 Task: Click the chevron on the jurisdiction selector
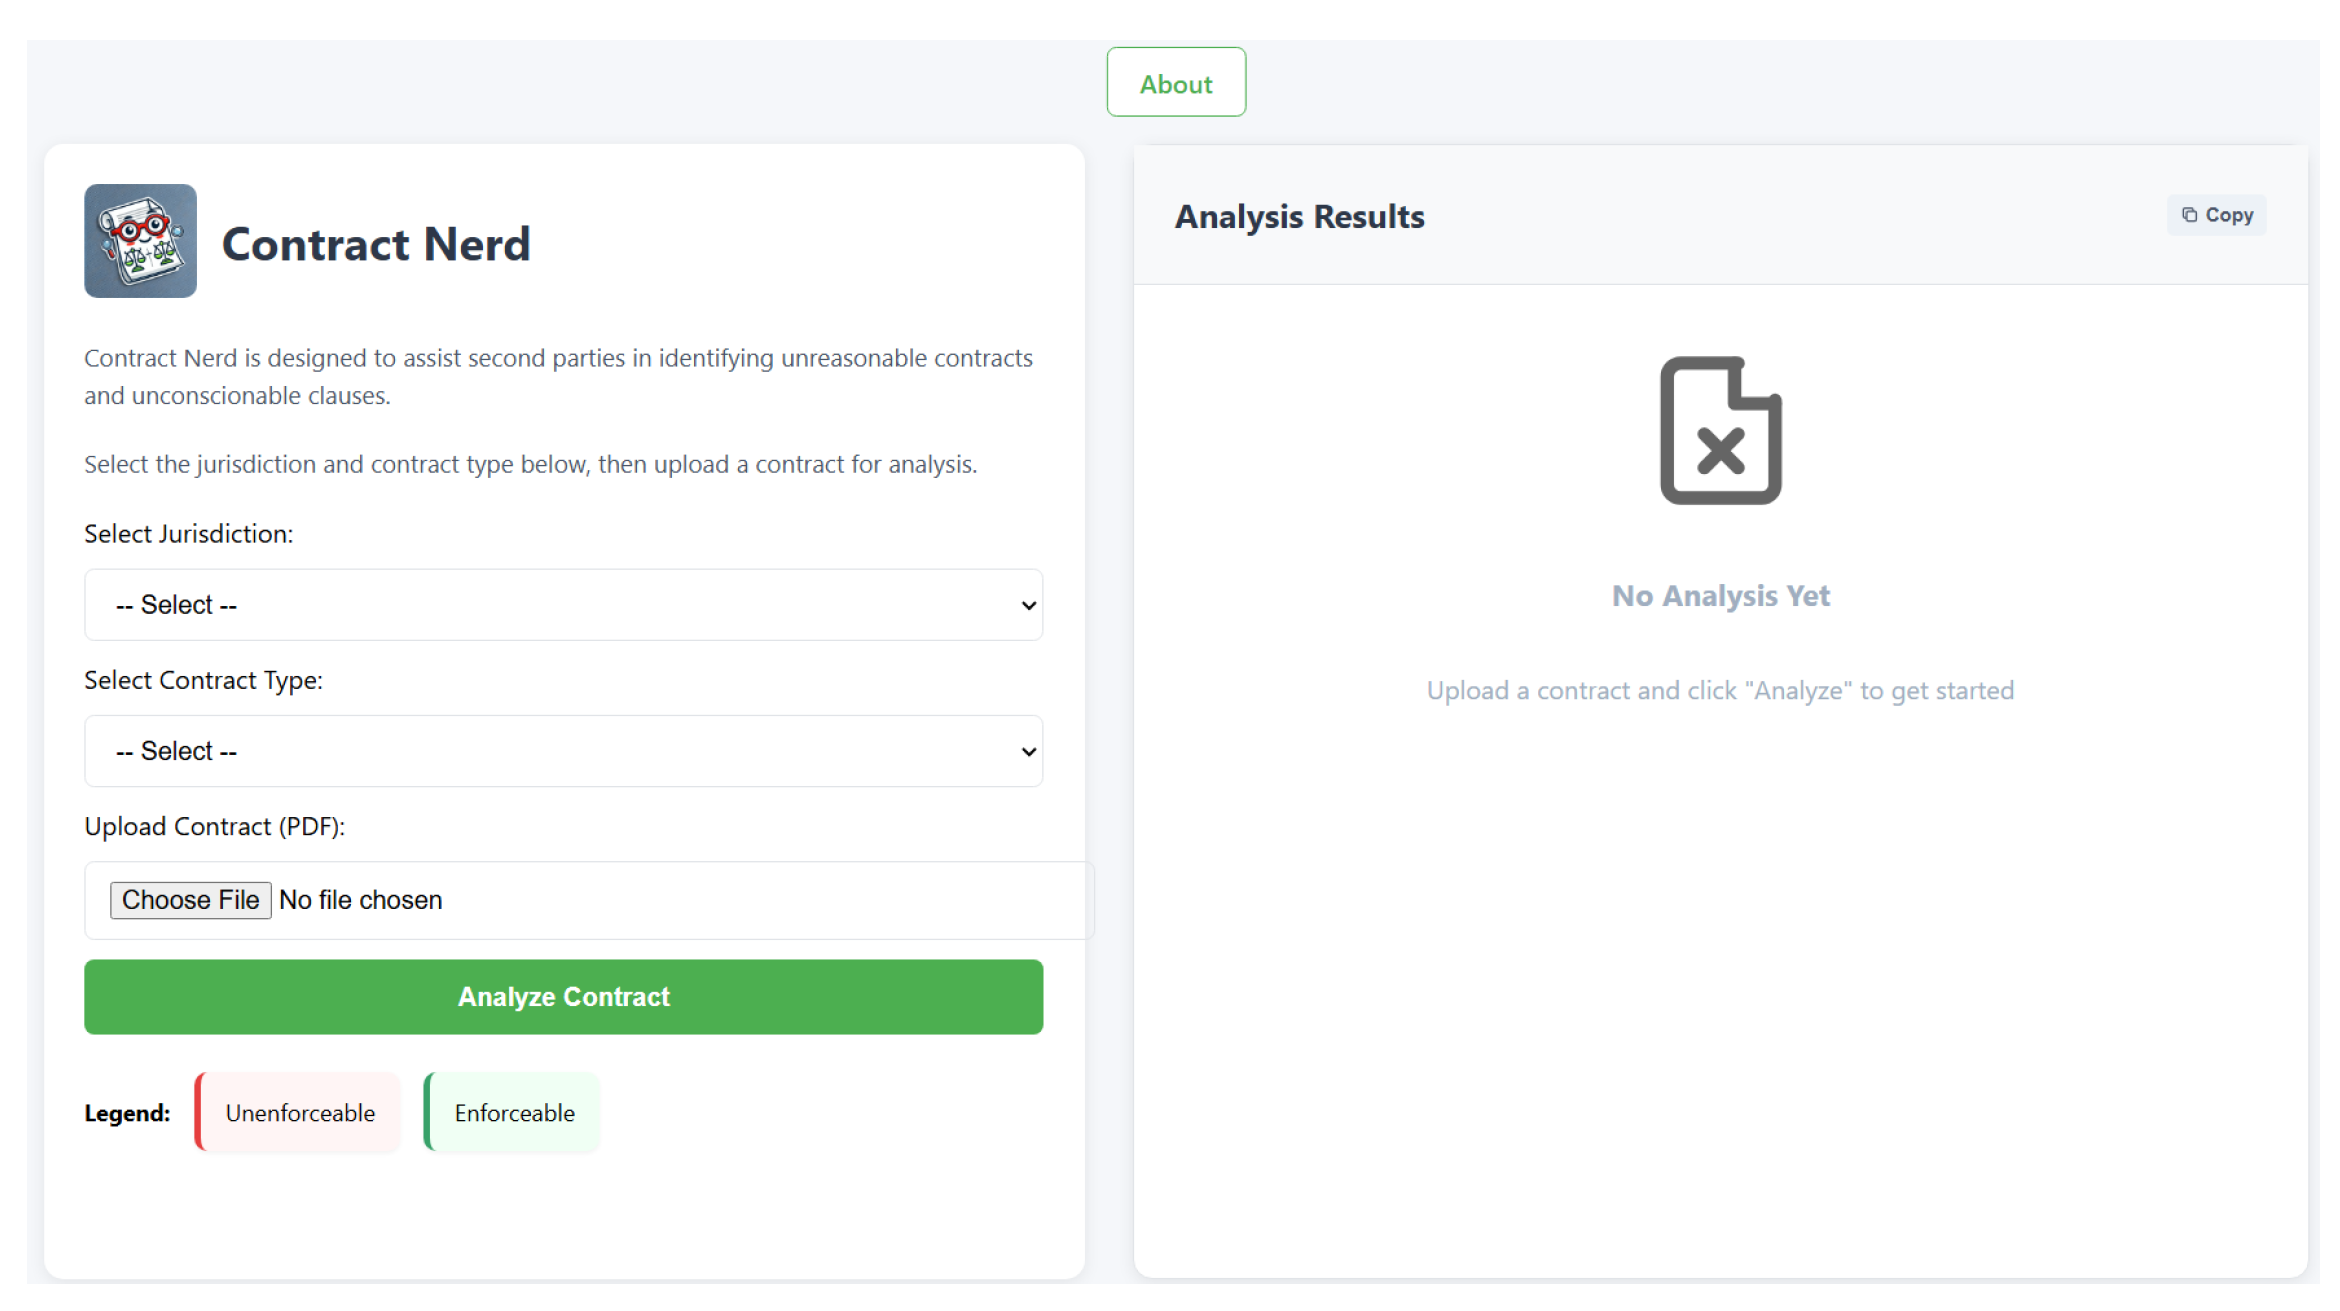coord(1026,604)
